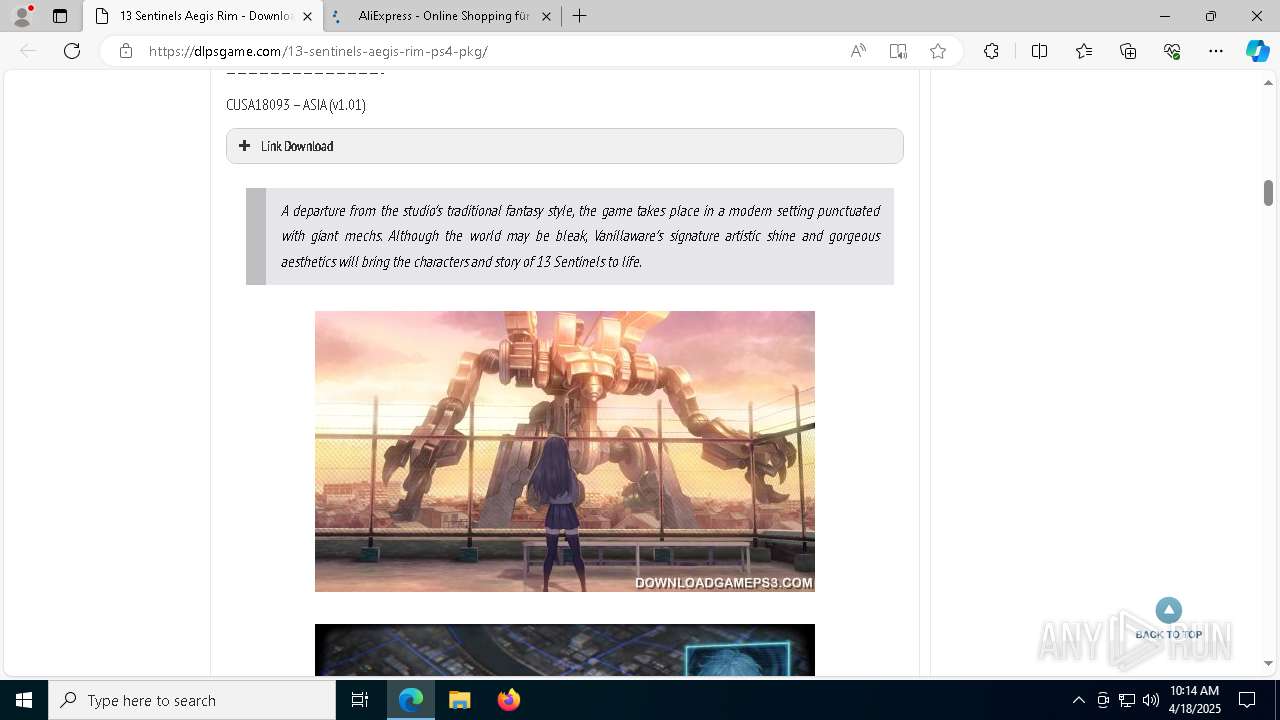
Task: Activate Read aloud icon
Action: 858,51
